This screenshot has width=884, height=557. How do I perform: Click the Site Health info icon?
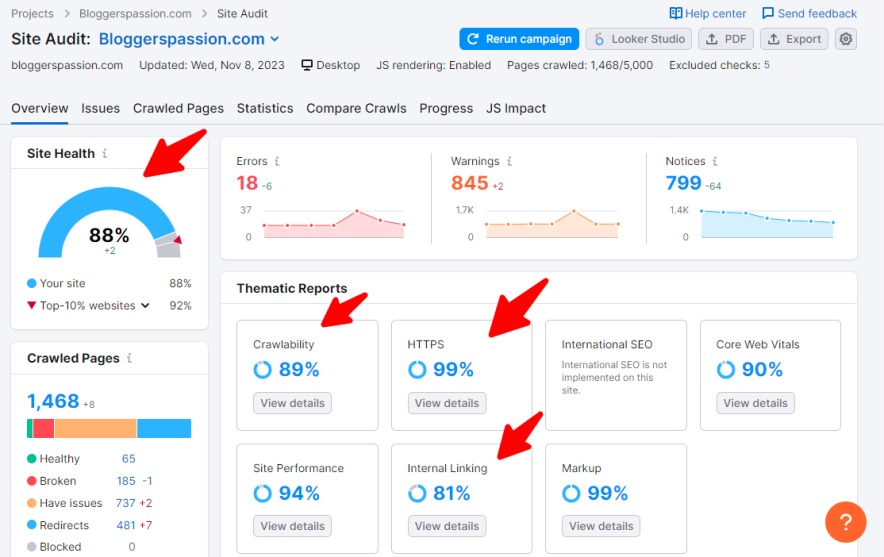click(x=105, y=153)
